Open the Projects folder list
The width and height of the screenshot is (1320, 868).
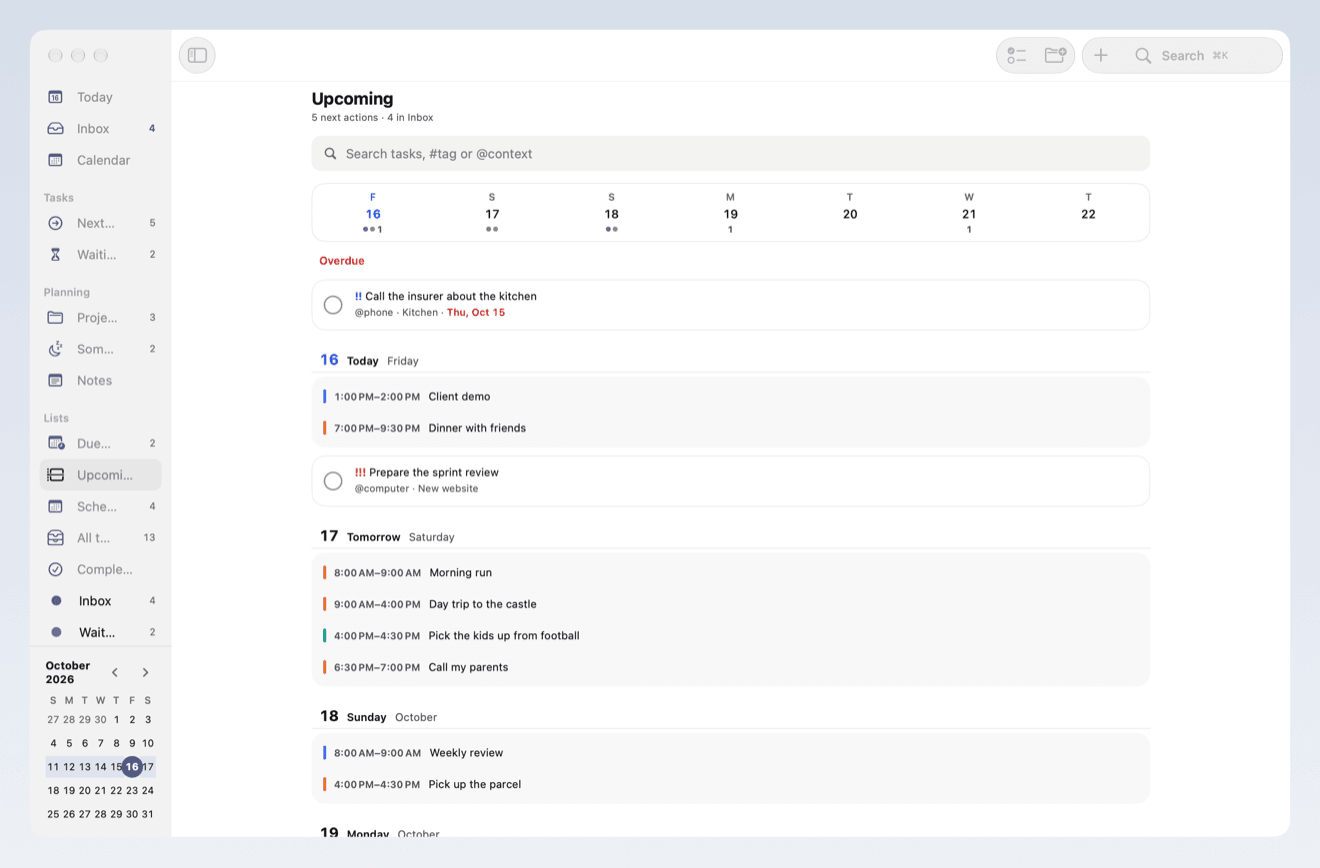[100, 317]
